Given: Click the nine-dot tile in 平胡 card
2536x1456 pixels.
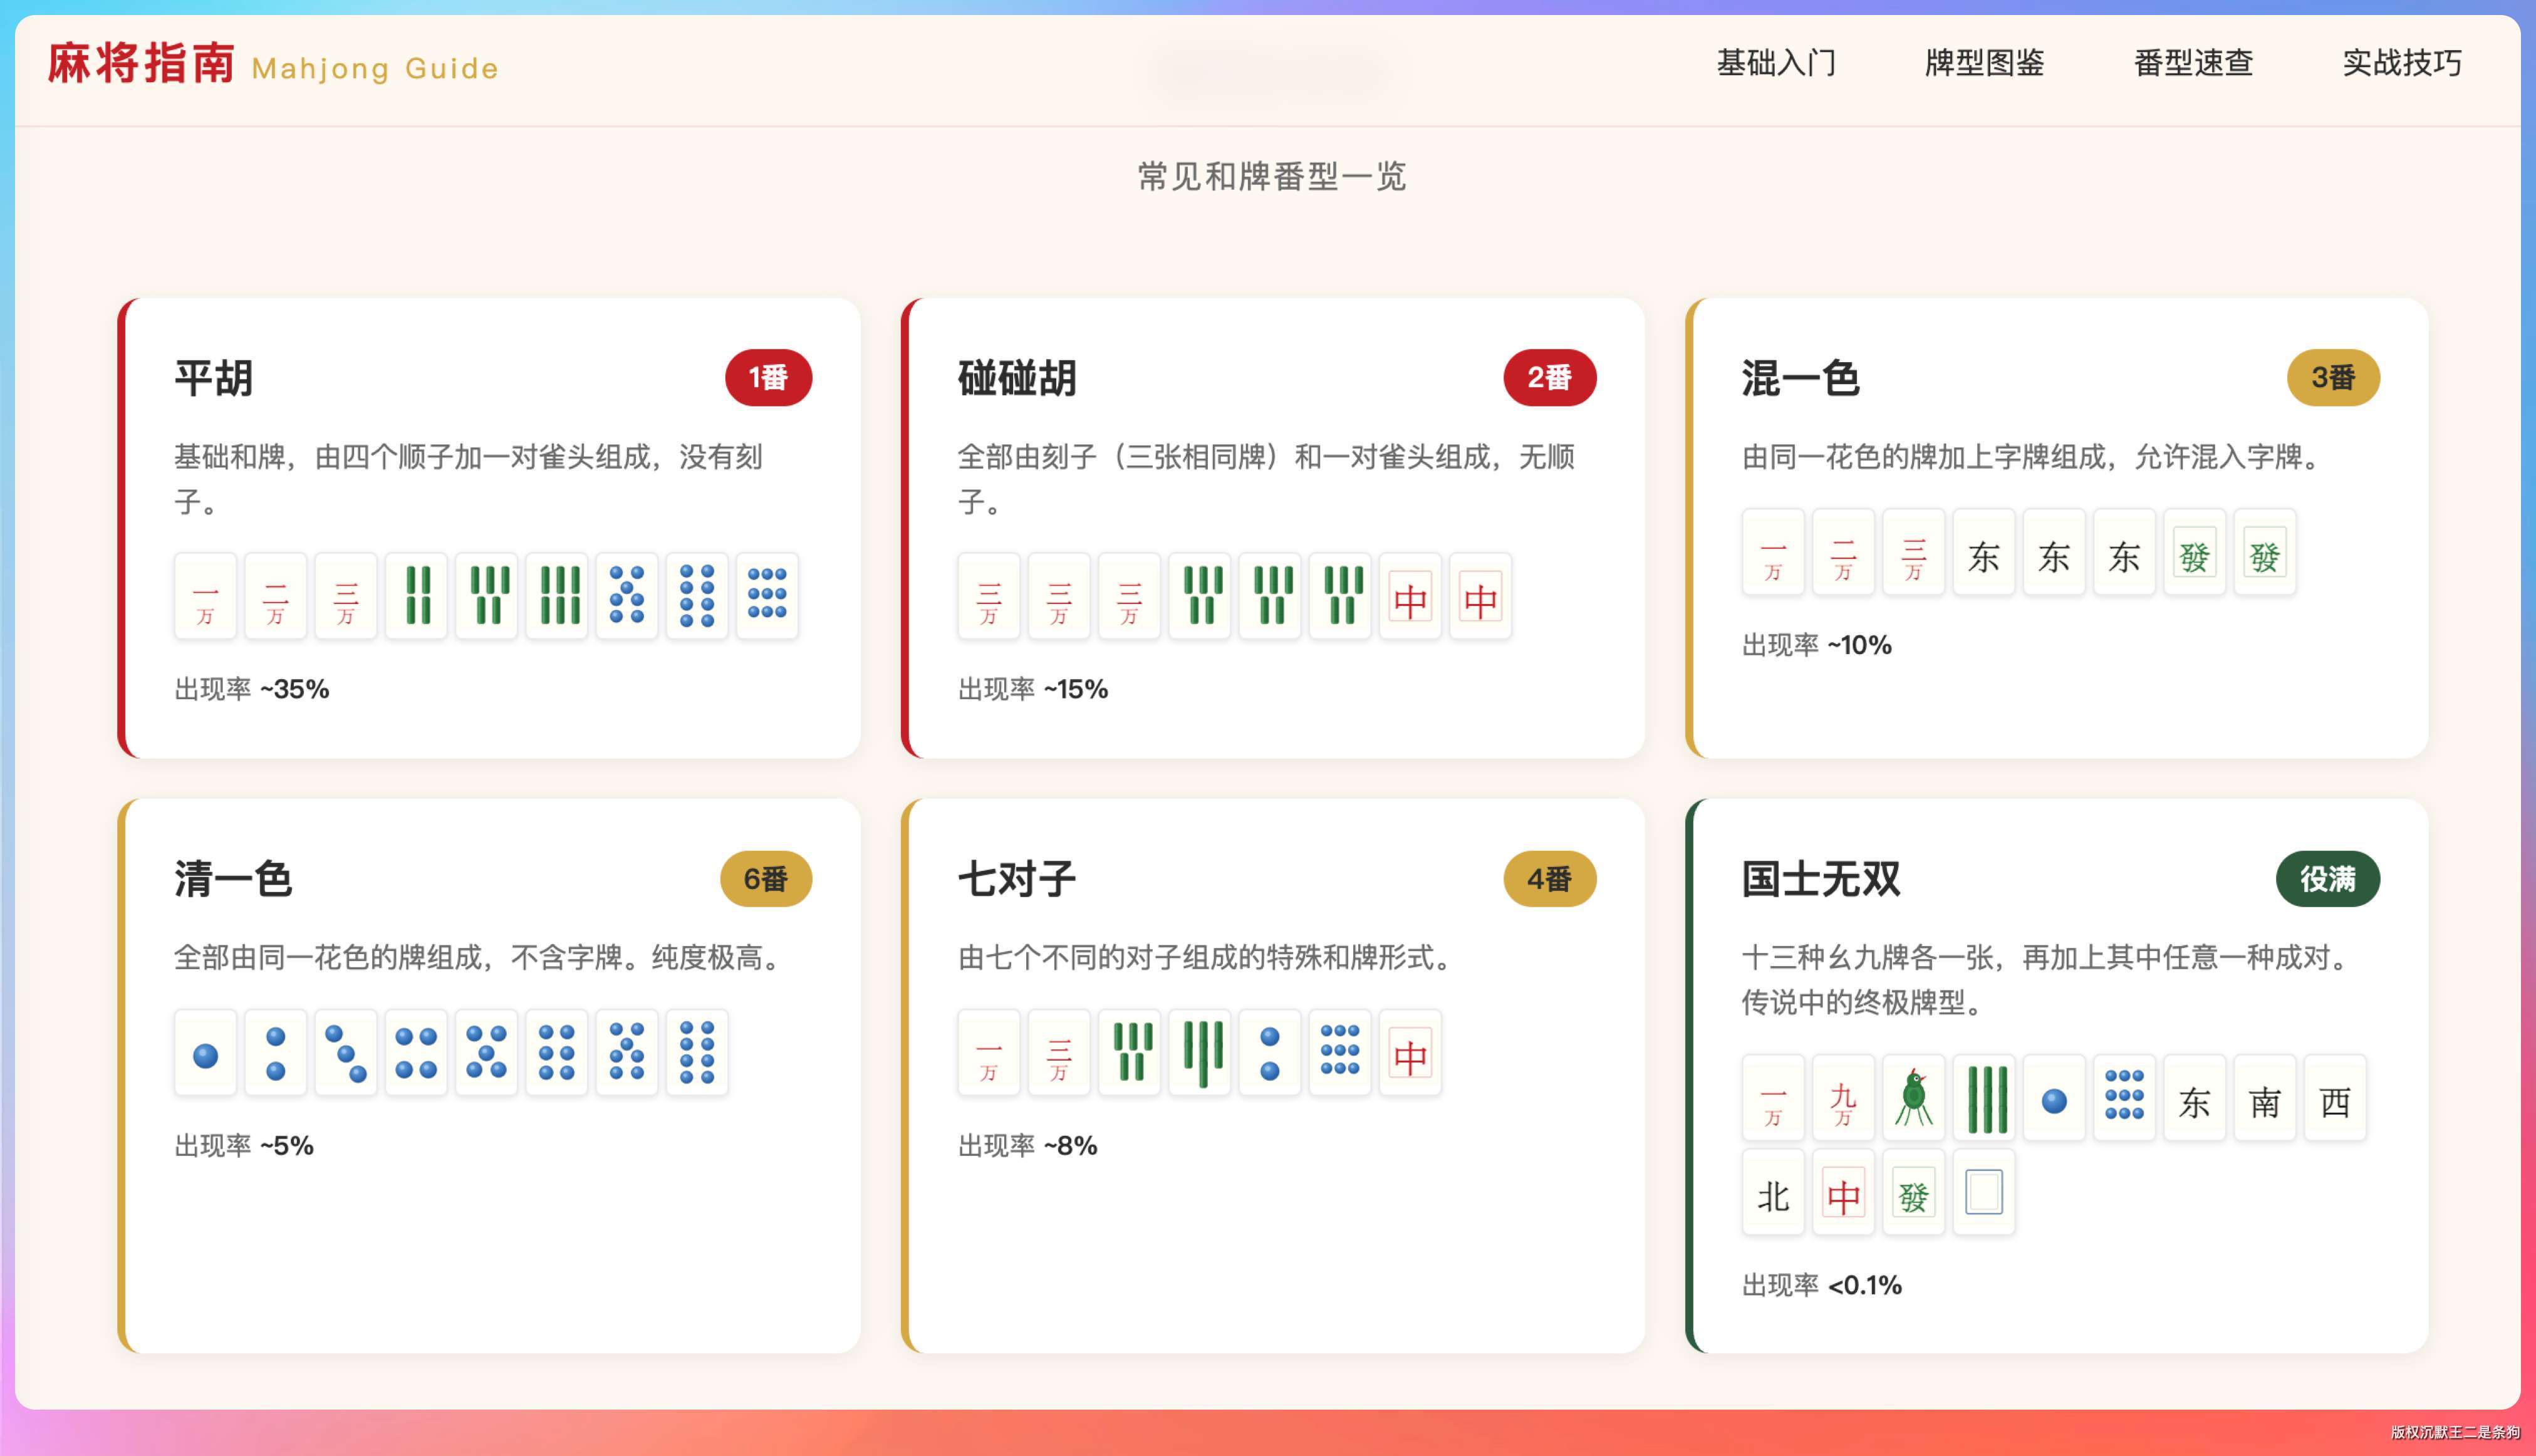Looking at the screenshot, I should pos(767,596).
